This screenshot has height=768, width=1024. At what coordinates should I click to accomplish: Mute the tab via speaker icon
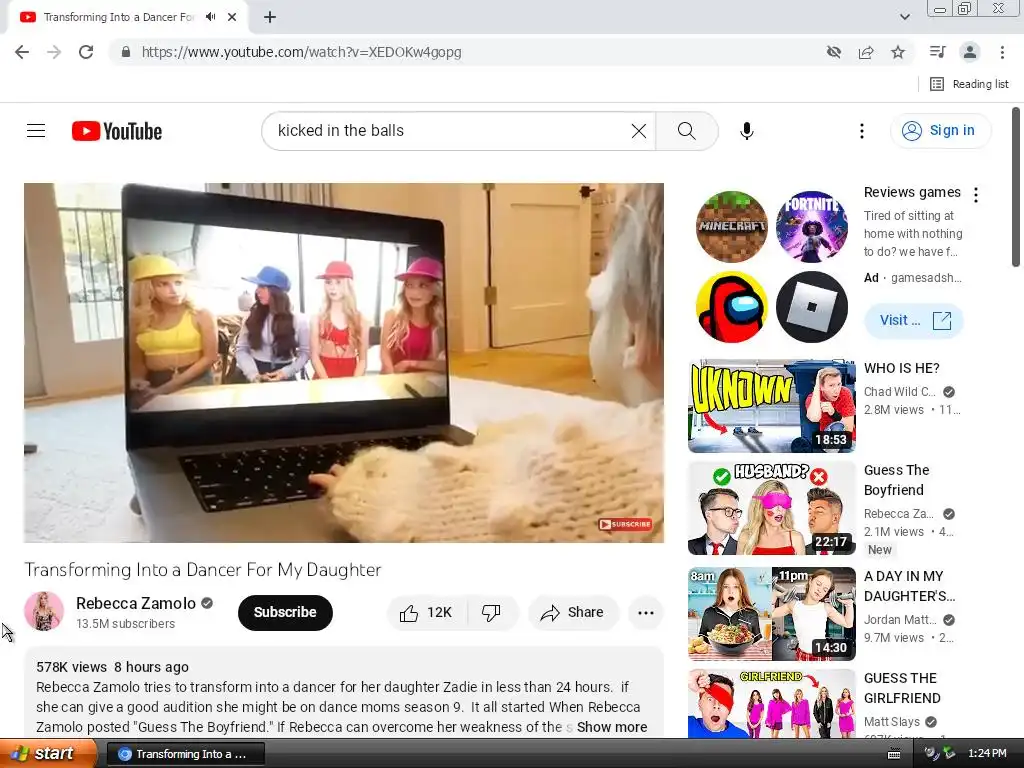210,17
